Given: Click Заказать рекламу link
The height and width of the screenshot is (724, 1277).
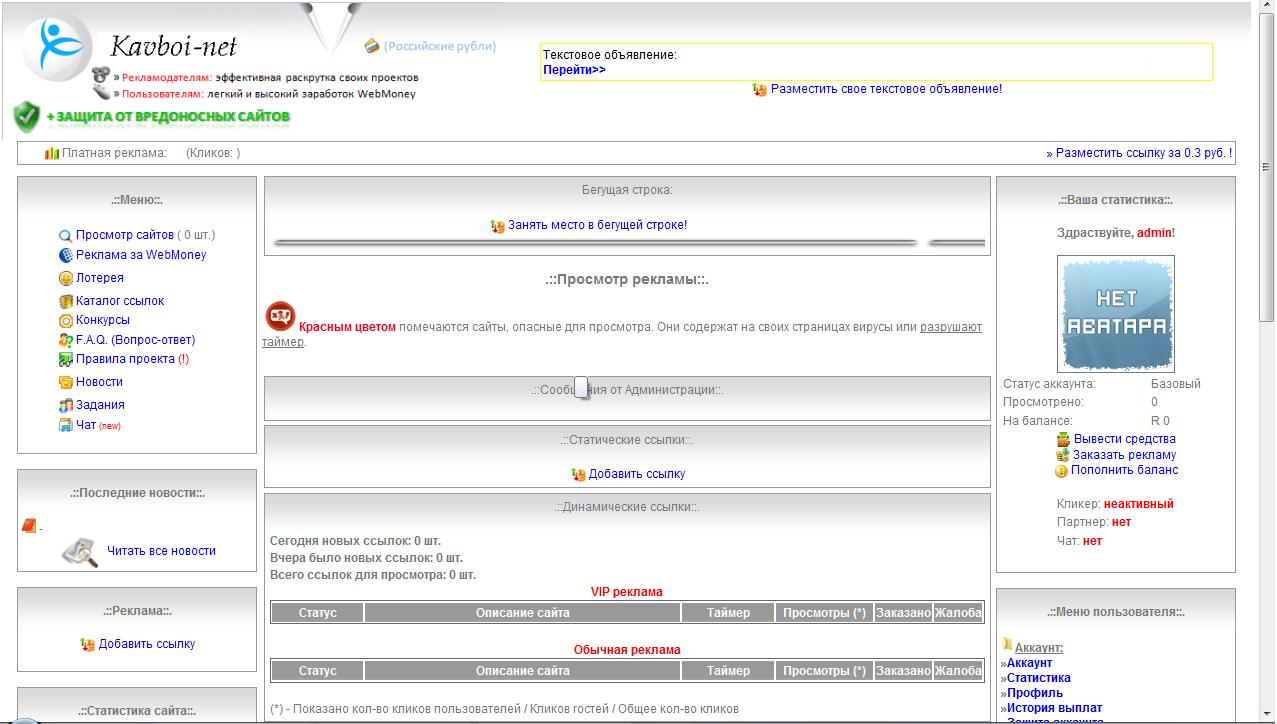Looking at the screenshot, I should pos(1125,455).
